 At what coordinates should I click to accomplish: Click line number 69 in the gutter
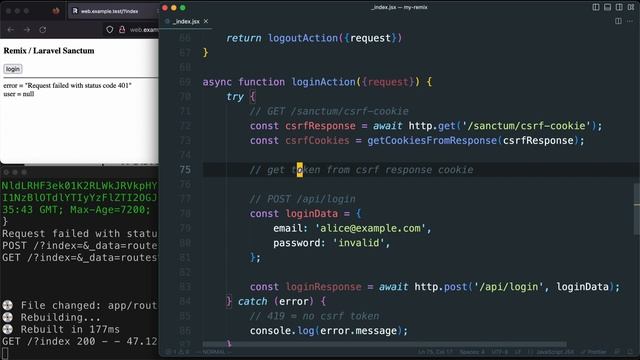point(185,82)
